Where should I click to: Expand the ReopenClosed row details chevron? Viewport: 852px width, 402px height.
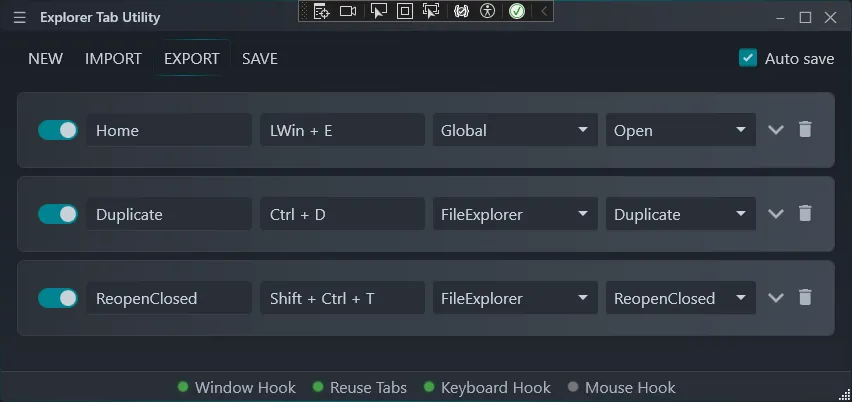(x=776, y=298)
